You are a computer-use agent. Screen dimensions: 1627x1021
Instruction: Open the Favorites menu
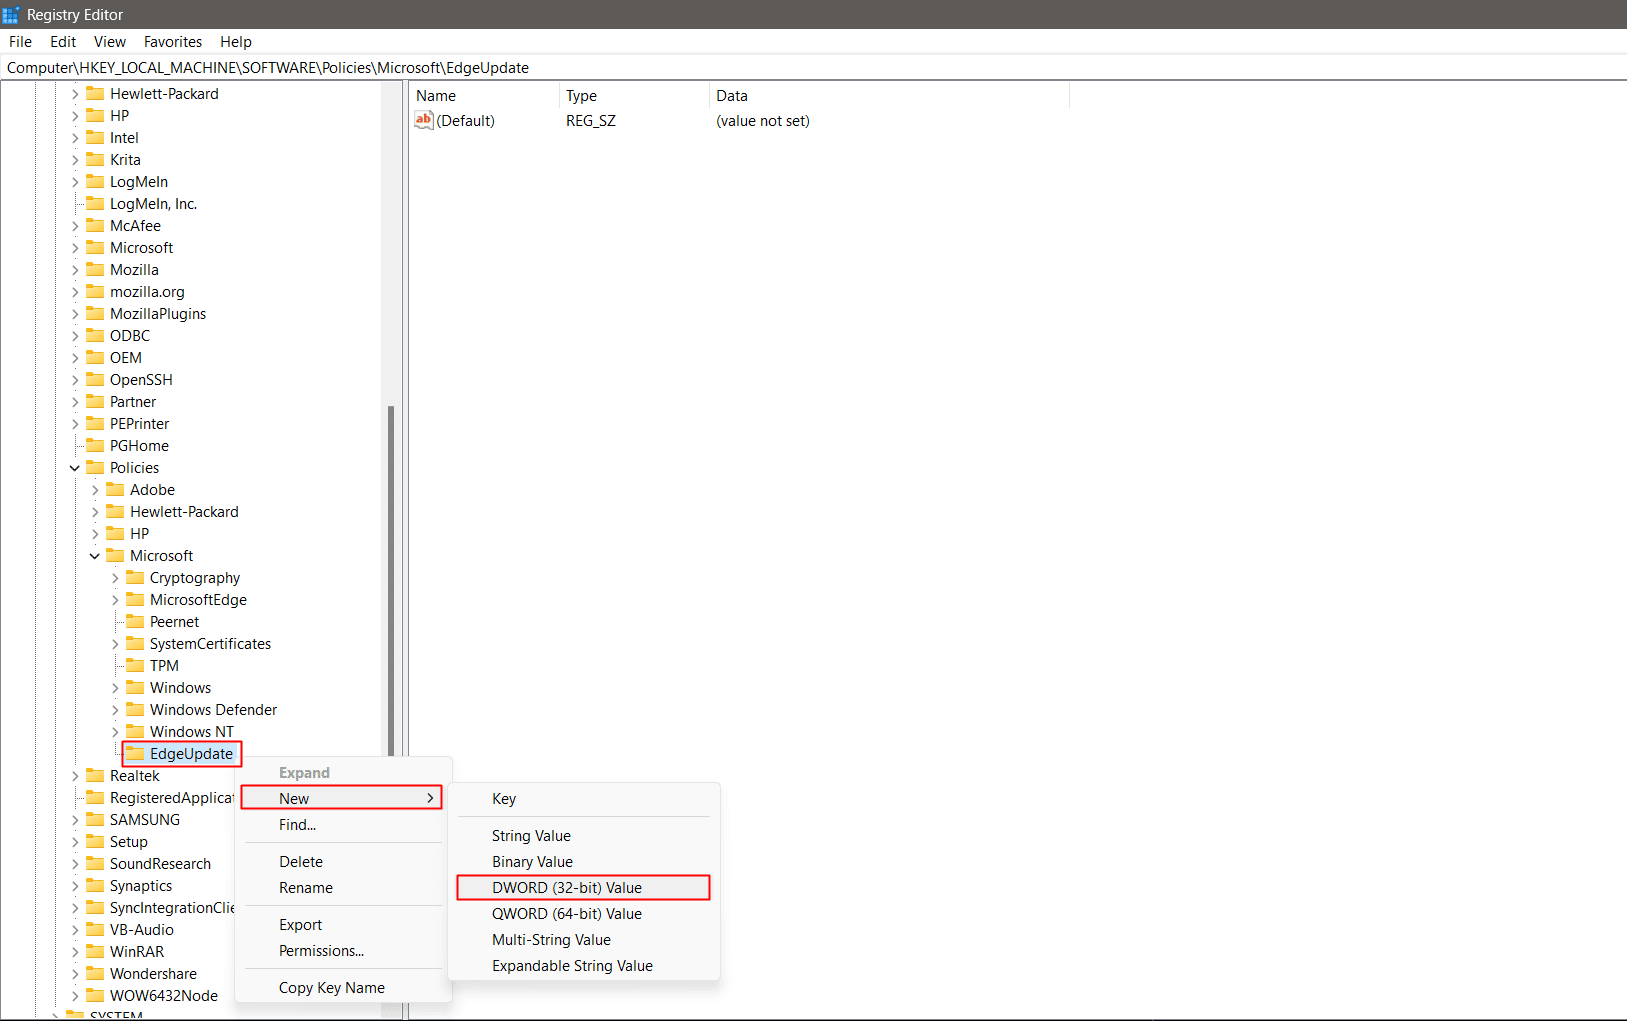tap(172, 41)
